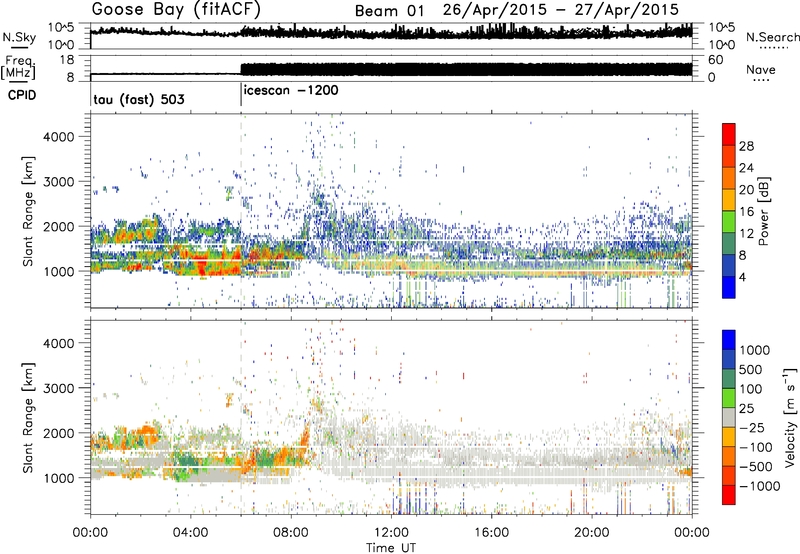Click the "Nave" legend label
800x554 pixels.
click(x=761, y=70)
